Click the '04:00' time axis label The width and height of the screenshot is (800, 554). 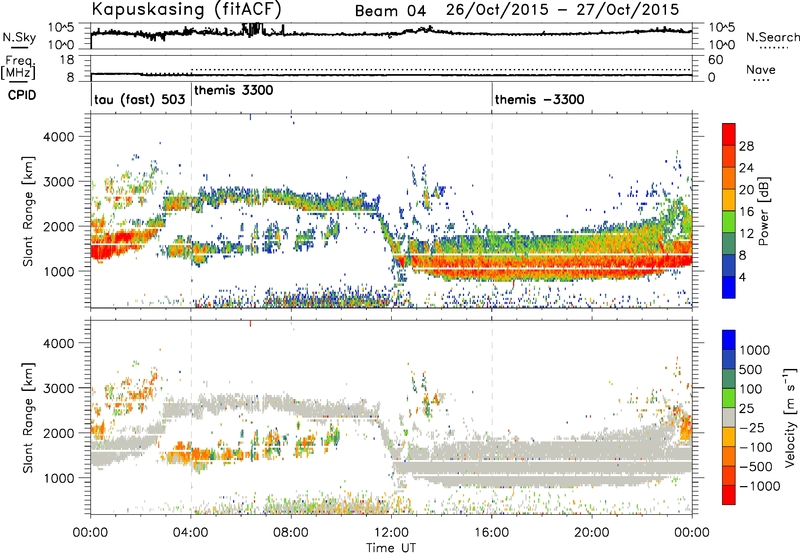tap(190, 533)
